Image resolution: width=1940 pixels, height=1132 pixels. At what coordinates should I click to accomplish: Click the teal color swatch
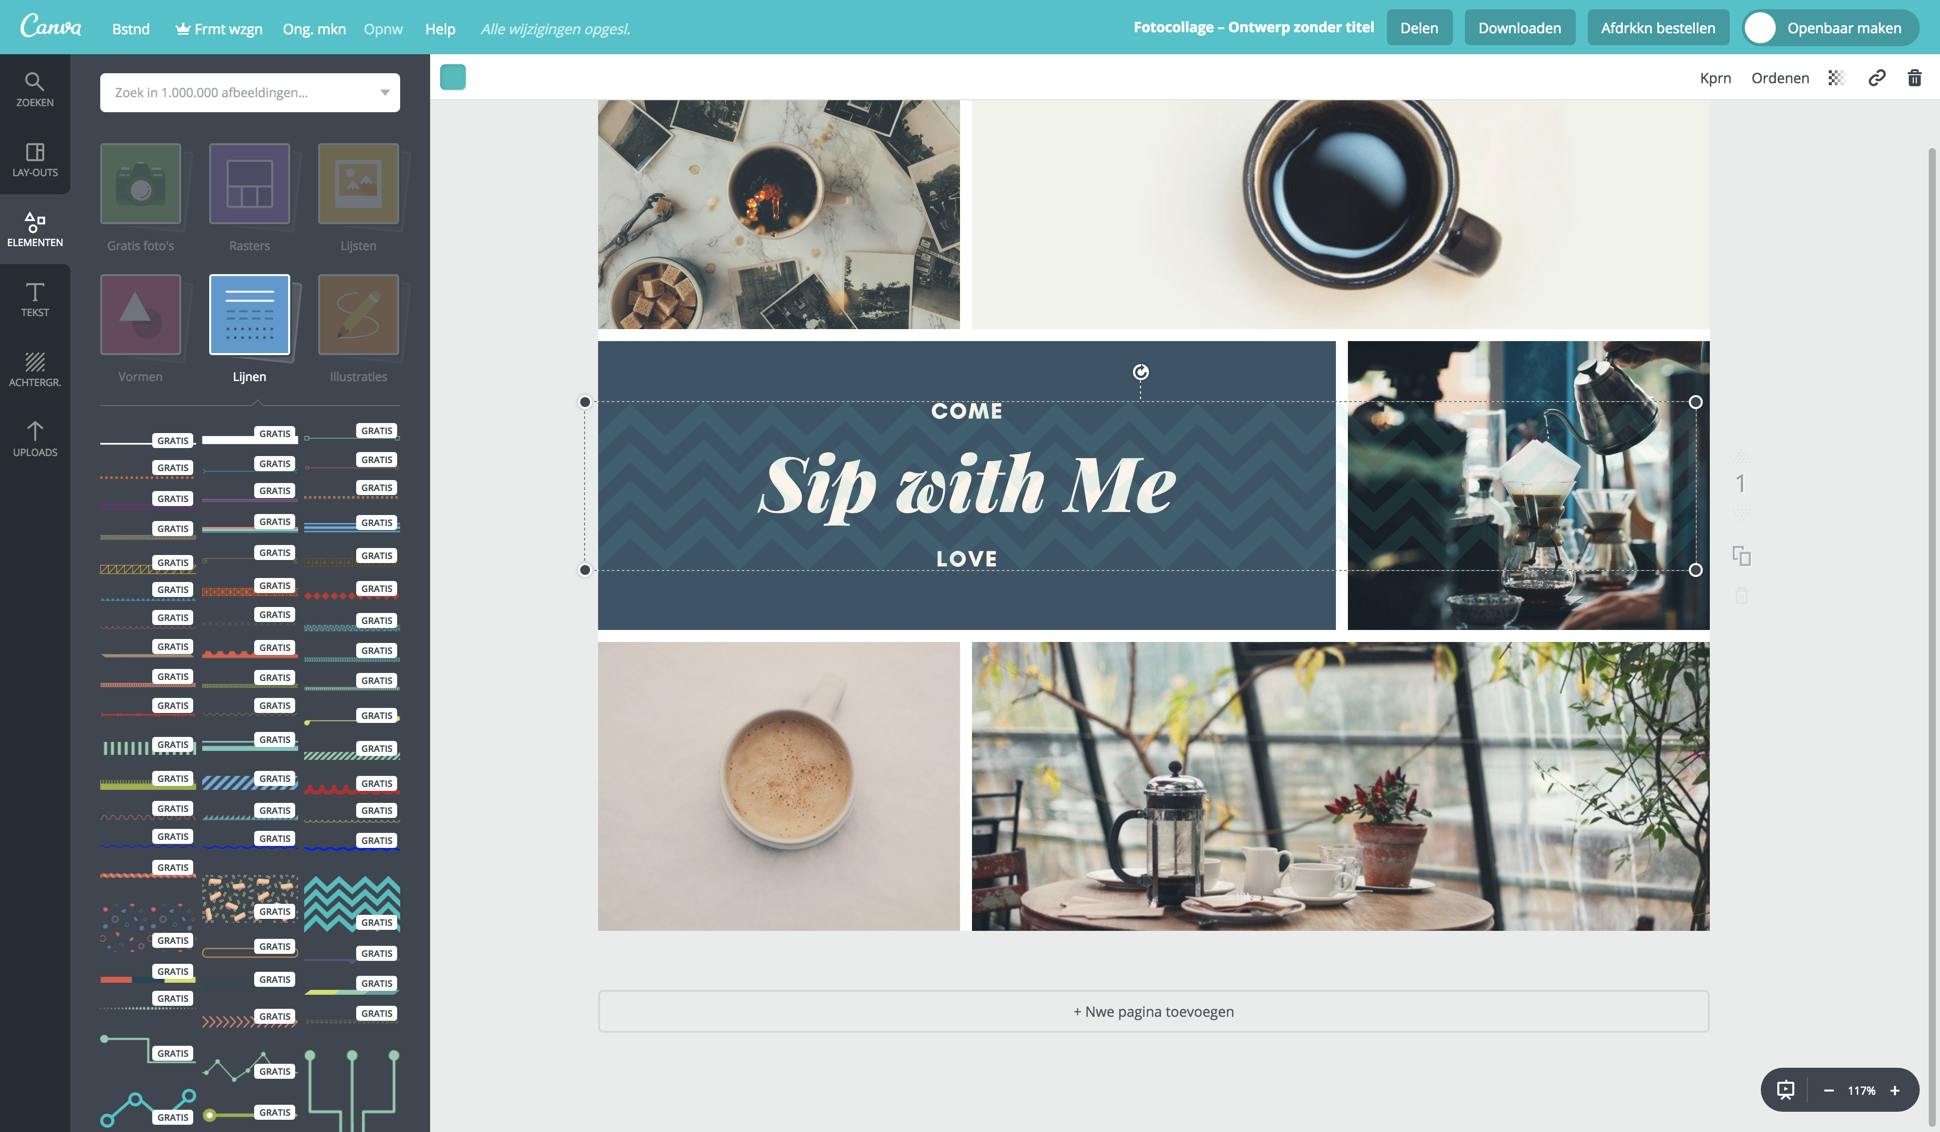[453, 77]
